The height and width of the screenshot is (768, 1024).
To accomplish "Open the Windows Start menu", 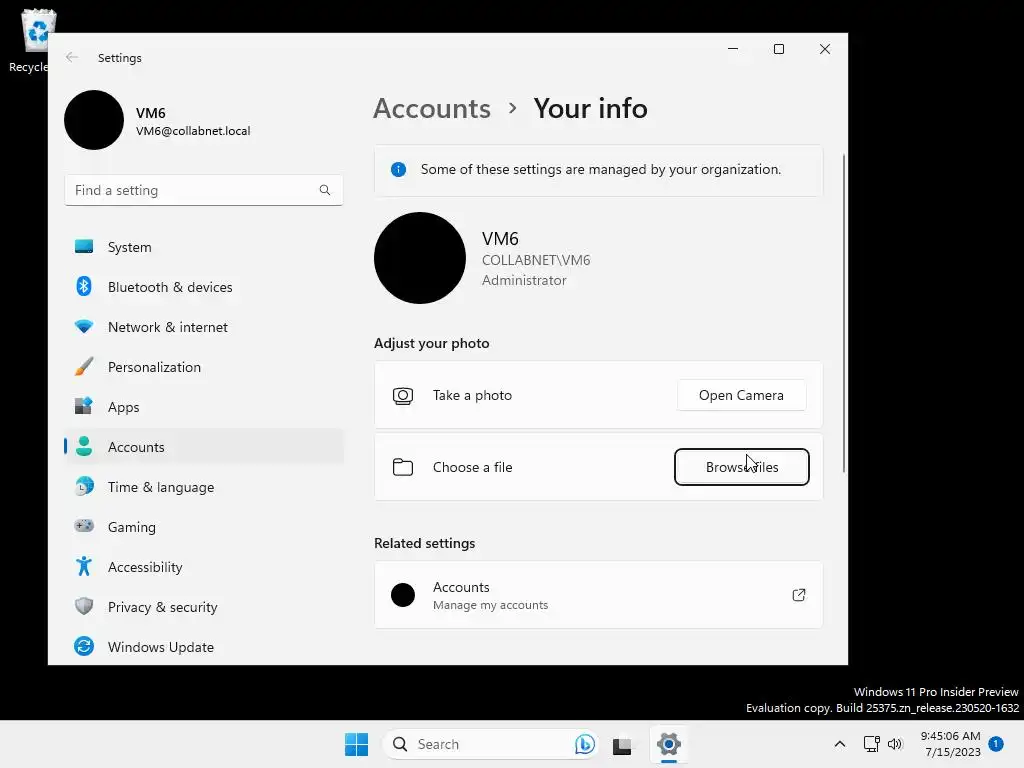I will (x=357, y=744).
